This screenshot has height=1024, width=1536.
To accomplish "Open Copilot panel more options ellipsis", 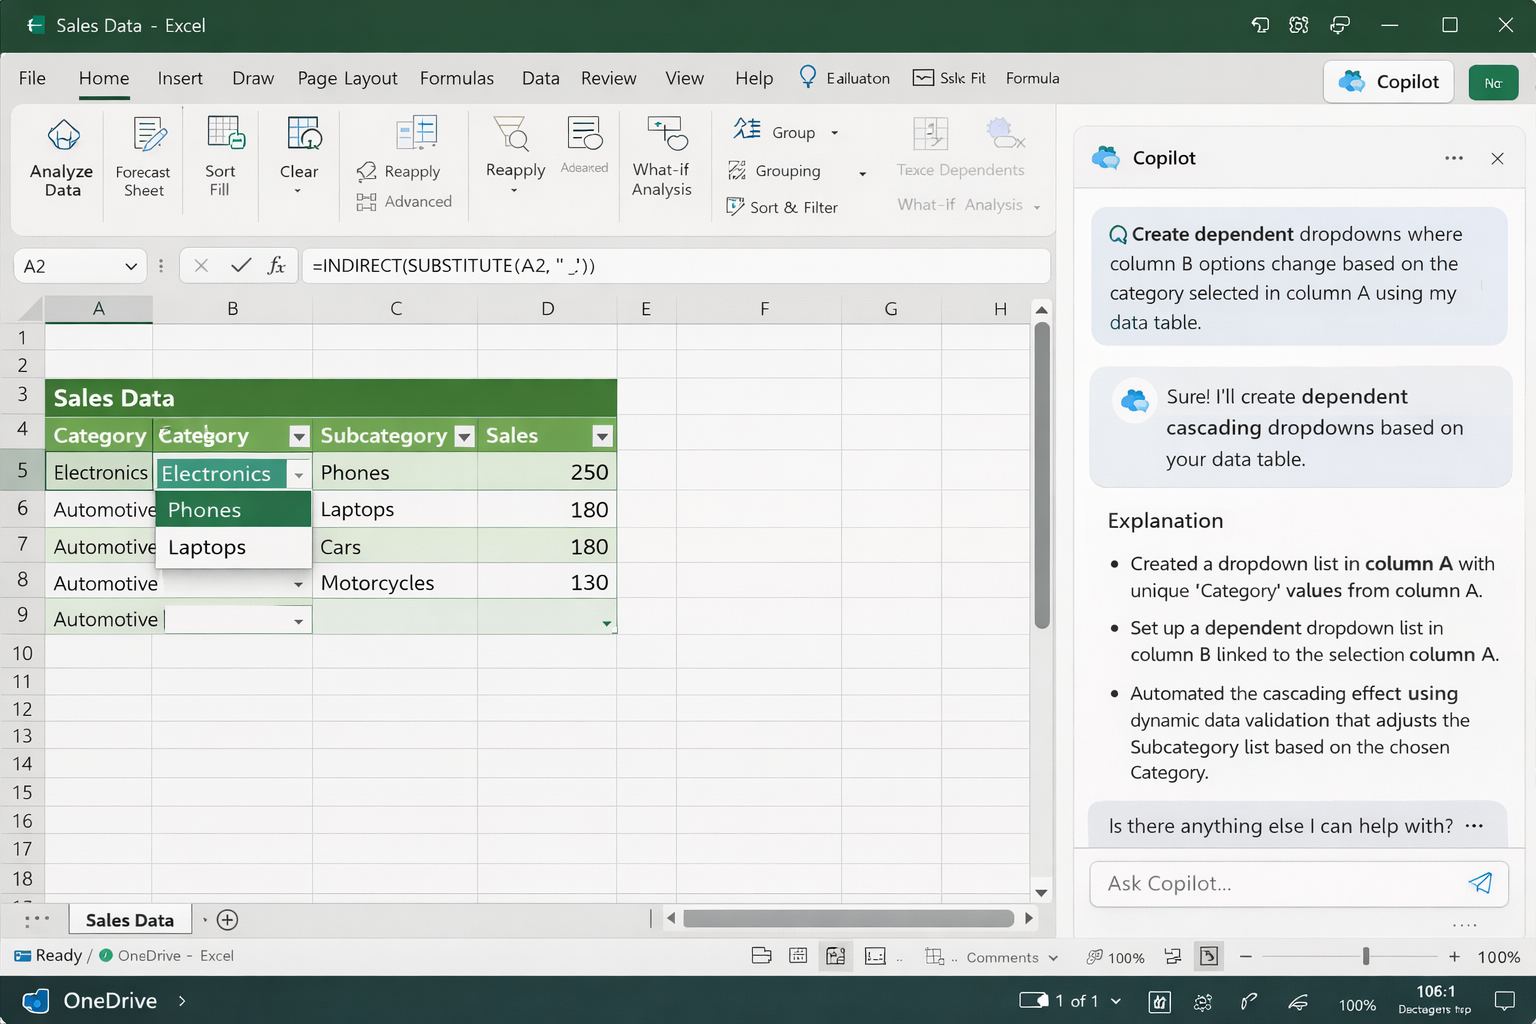I will coord(1453,158).
